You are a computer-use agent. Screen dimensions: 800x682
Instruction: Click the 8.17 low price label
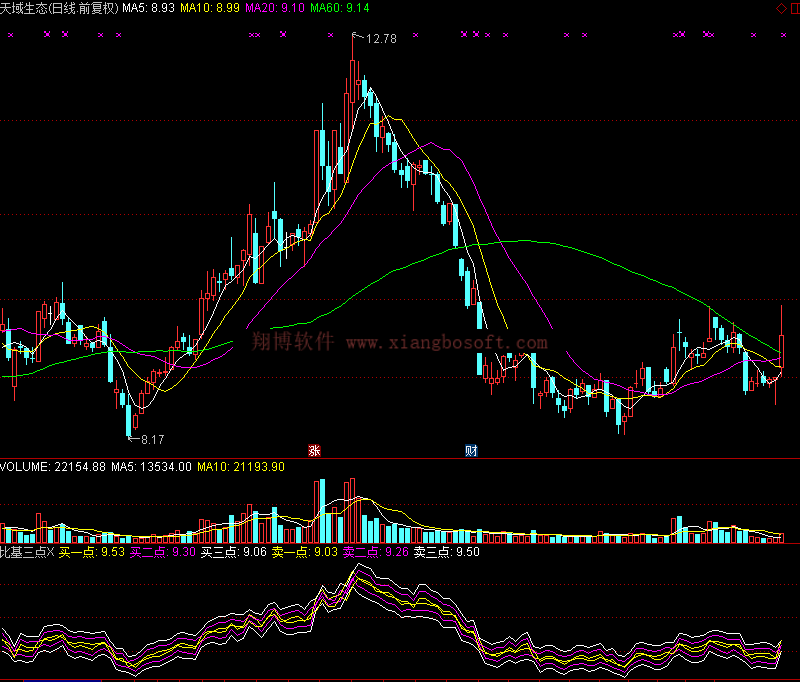click(153, 440)
